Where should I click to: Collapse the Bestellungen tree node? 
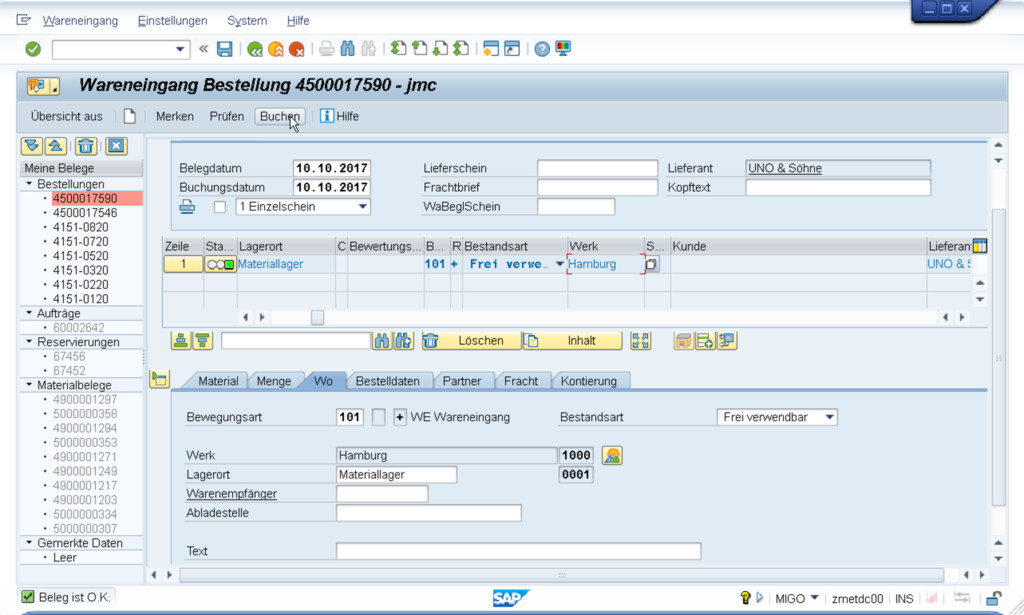coord(28,185)
